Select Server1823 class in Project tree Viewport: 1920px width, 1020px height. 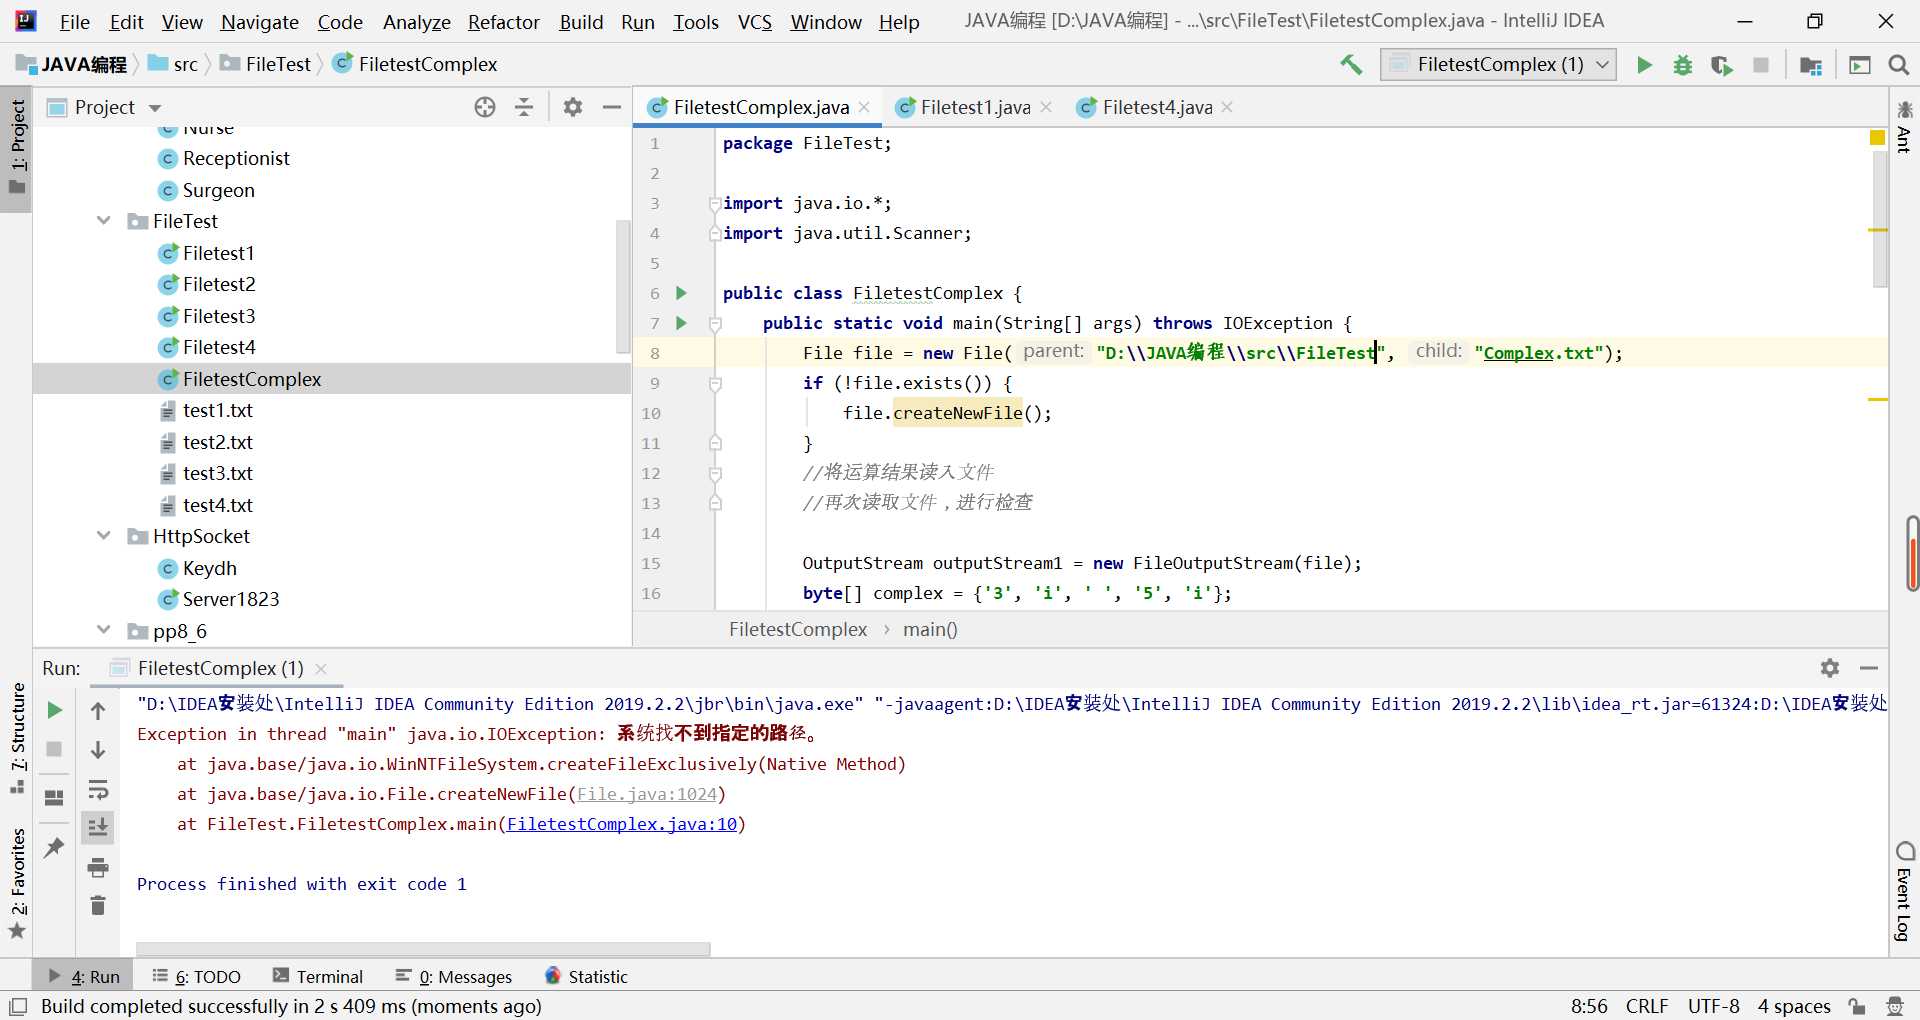[x=231, y=599]
